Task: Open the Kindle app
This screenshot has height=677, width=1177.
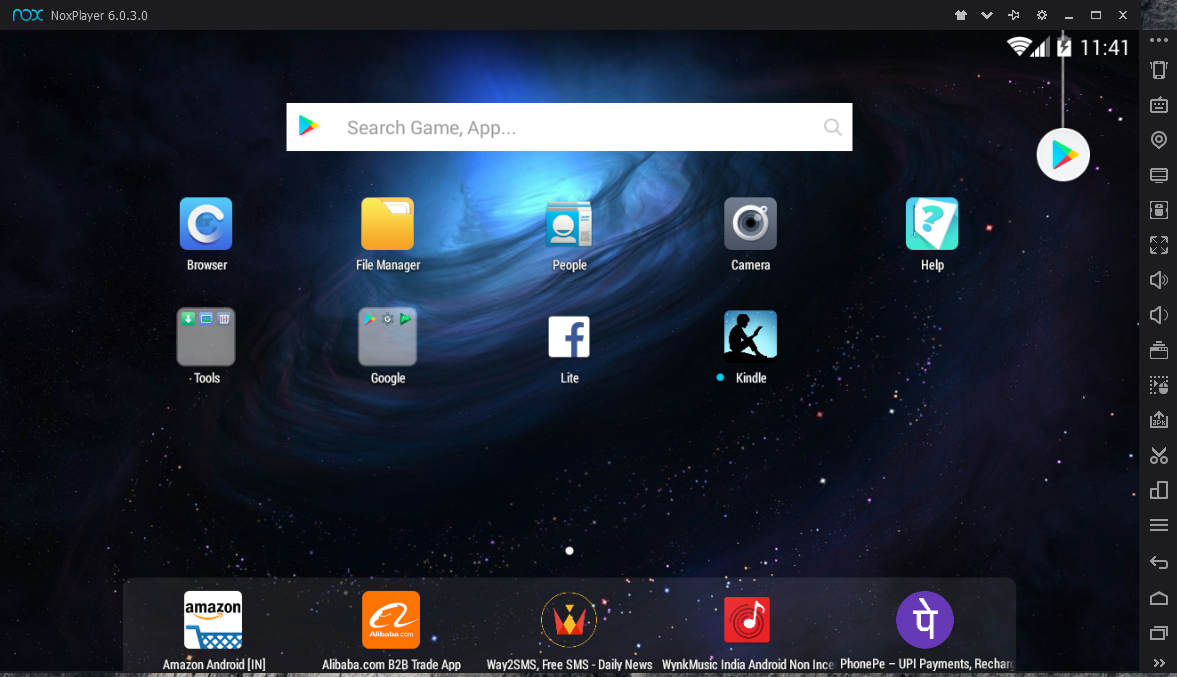Action: [x=751, y=336]
